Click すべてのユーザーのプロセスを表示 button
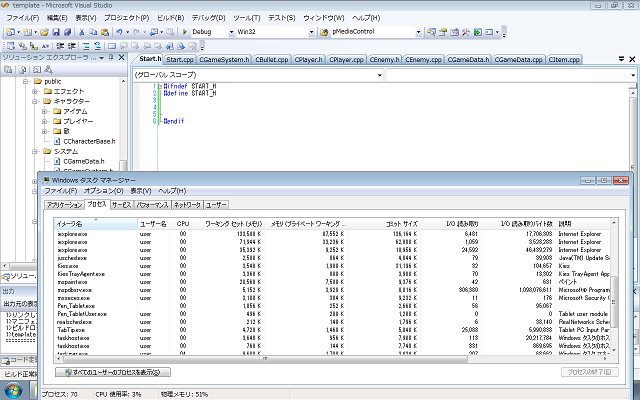Image resolution: width=640 pixels, height=400 pixels. (114, 372)
